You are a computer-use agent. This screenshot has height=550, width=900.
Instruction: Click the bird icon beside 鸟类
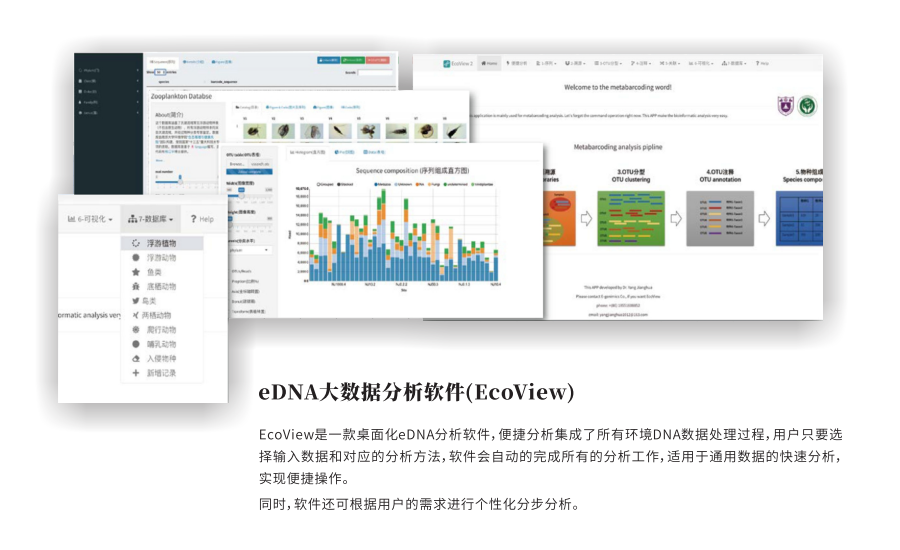click(136, 301)
